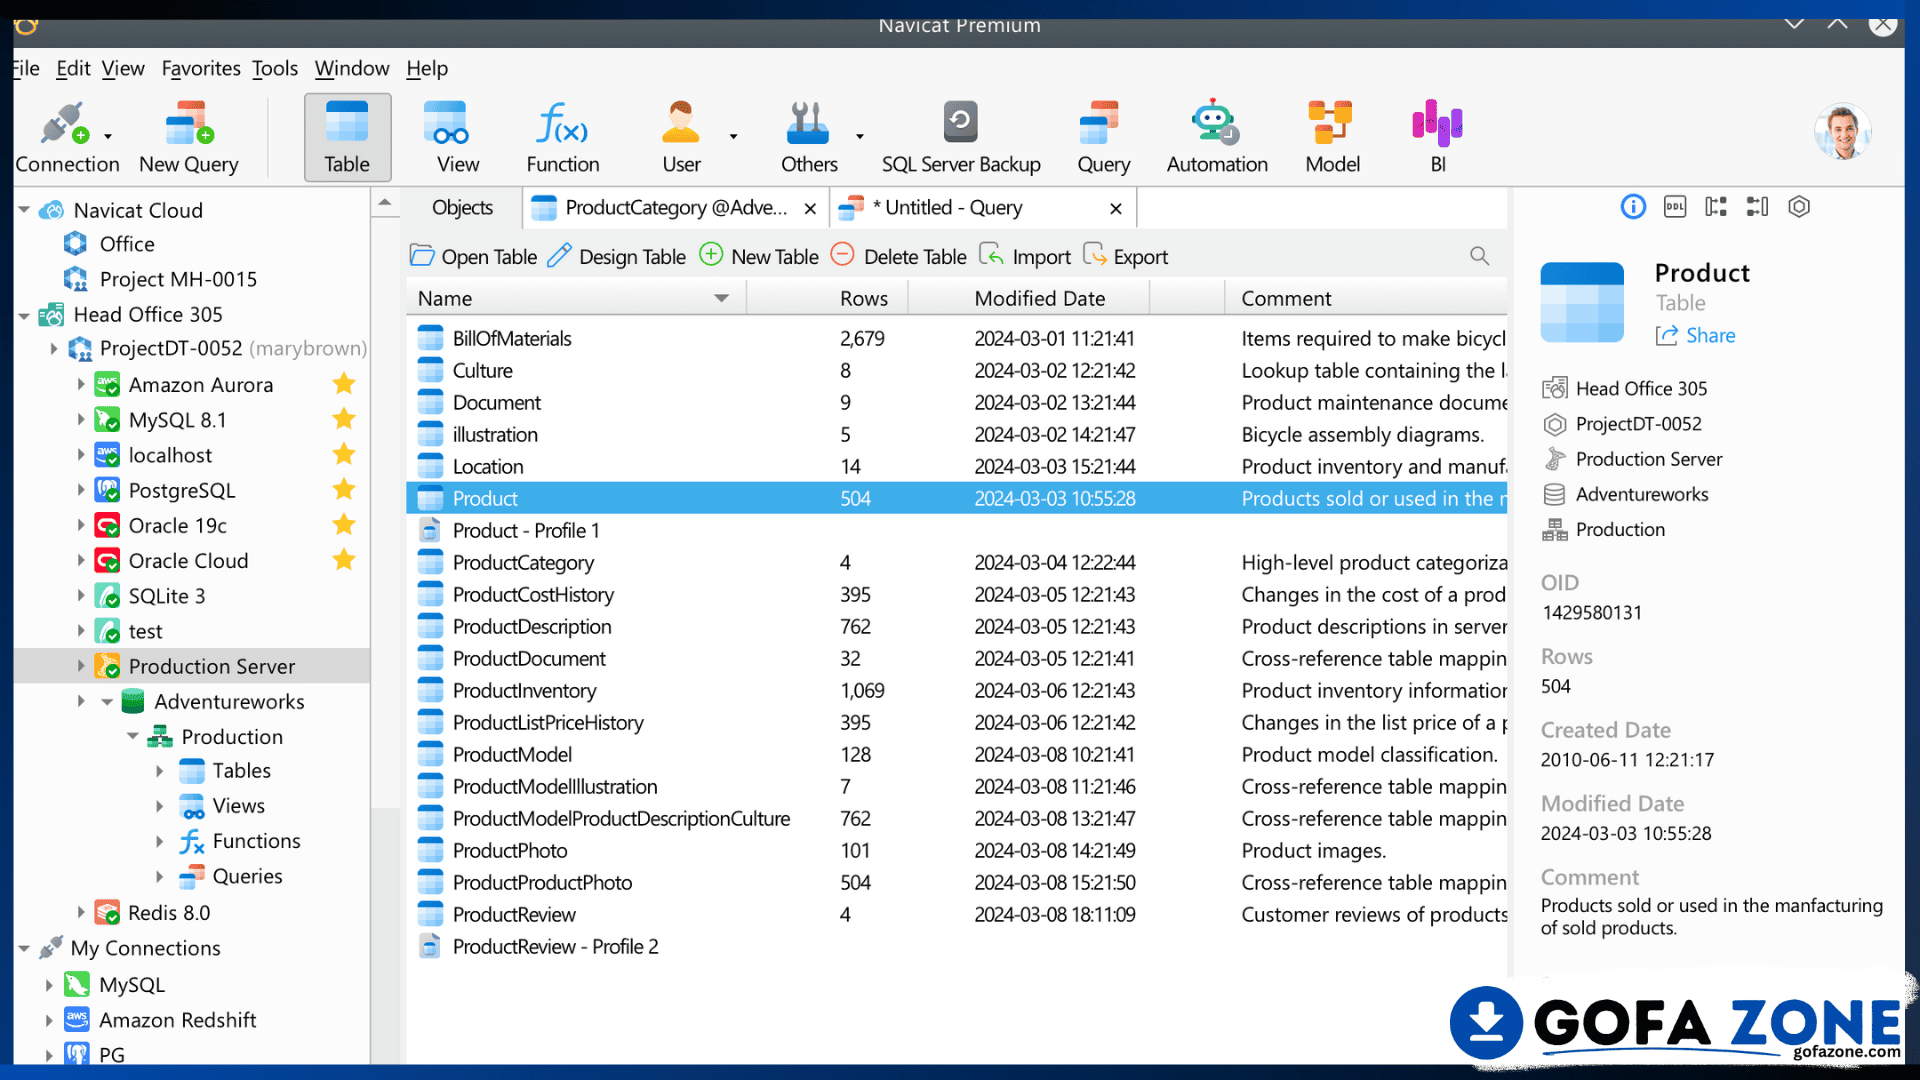
Task: Close the Untitled - Query tab
Action: 1116,208
